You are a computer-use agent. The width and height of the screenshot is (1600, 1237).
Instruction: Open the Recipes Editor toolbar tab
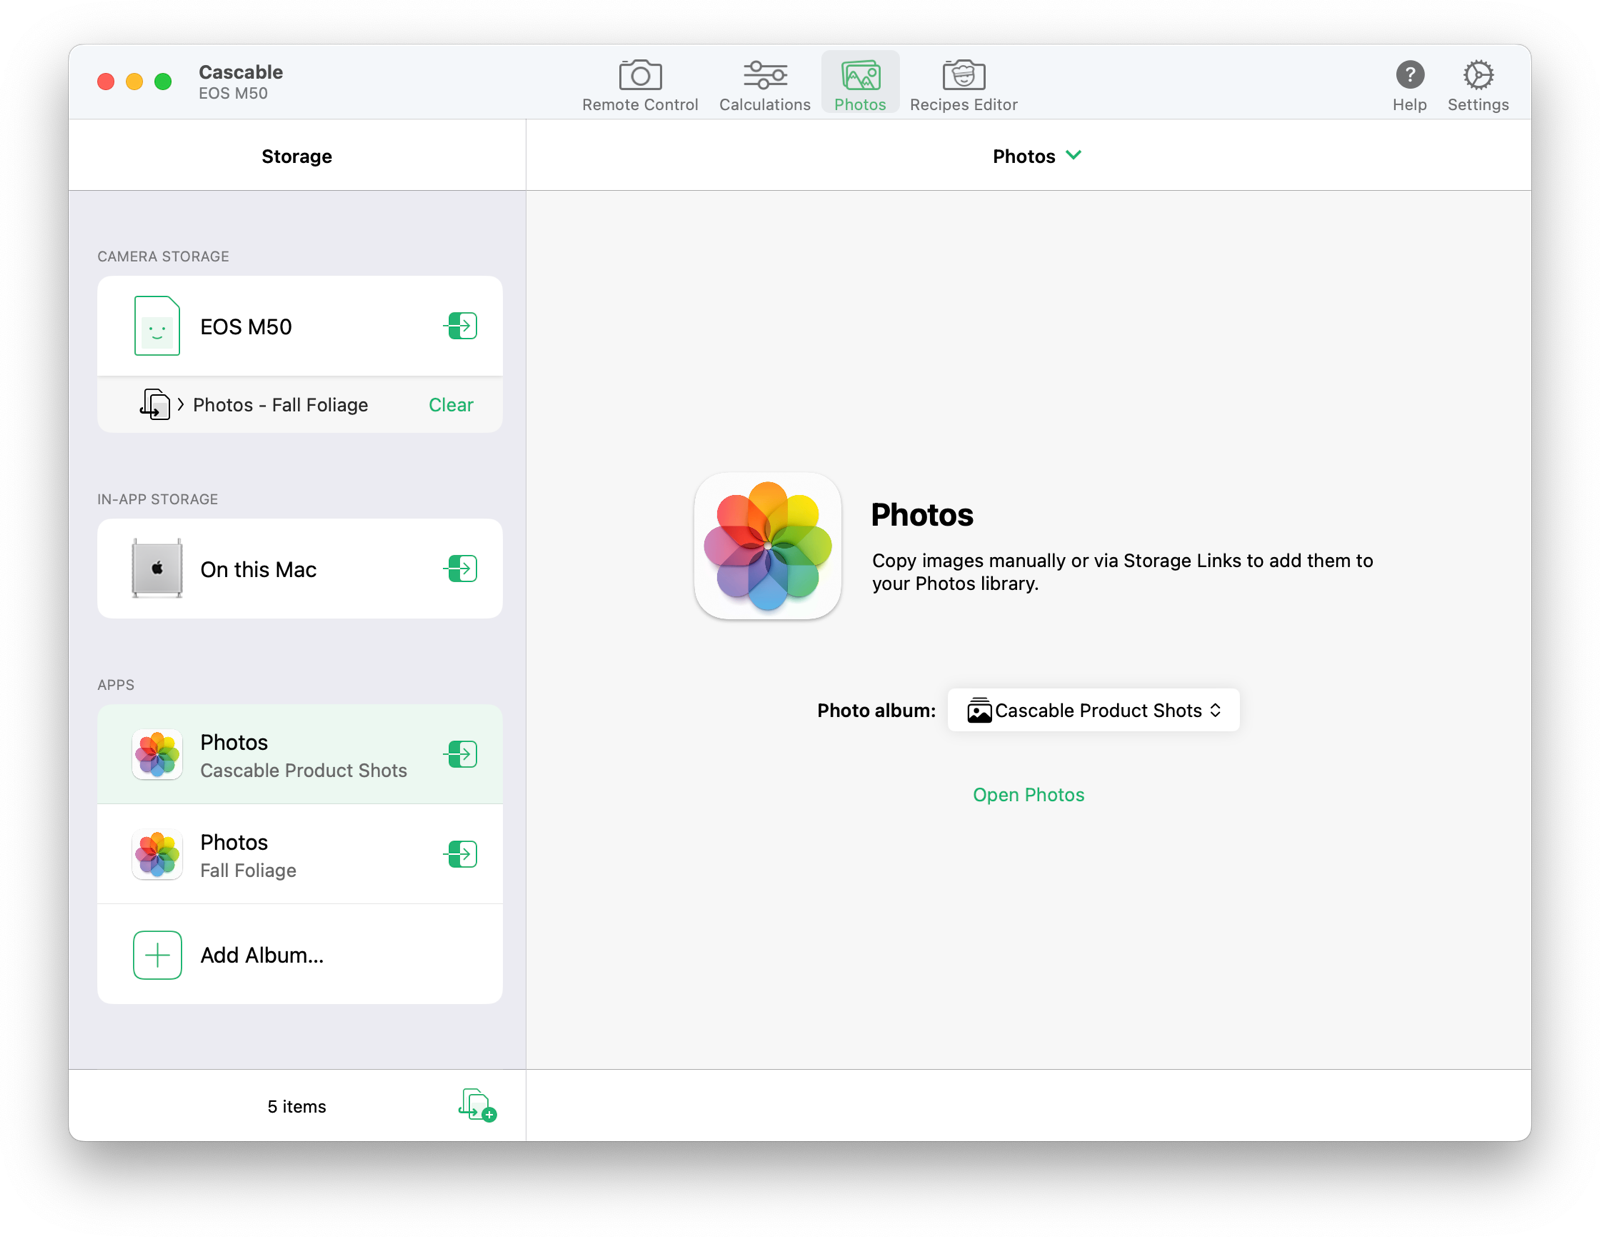pyautogui.click(x=963, y=85)
